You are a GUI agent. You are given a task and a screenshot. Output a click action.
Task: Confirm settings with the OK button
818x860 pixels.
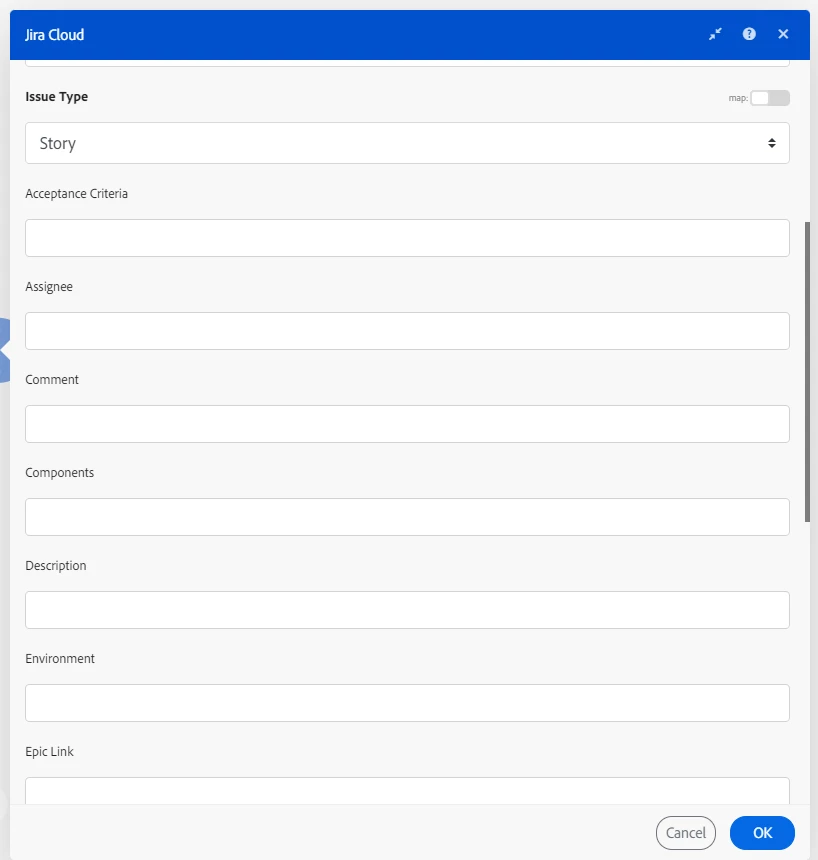click(762, 833)
